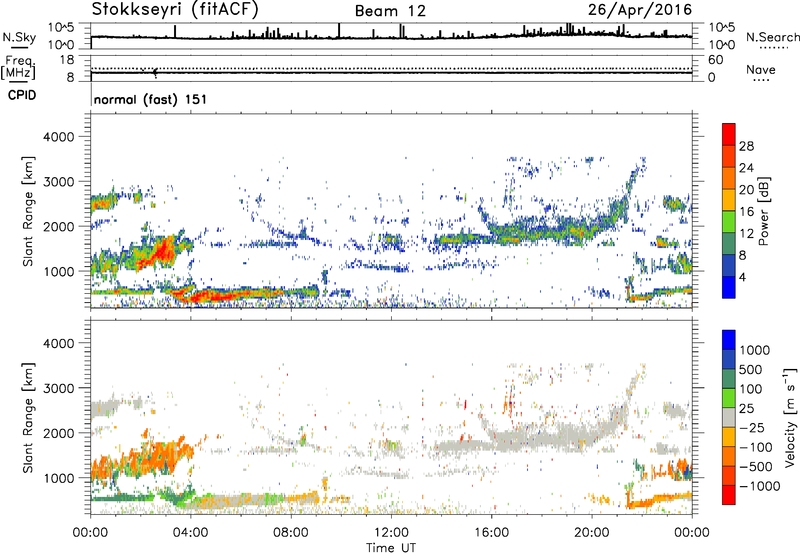Click the 'Stokkseyri (fitACF)' title
The width and height of the screenshot is (800, 554).
click(175, 9)
